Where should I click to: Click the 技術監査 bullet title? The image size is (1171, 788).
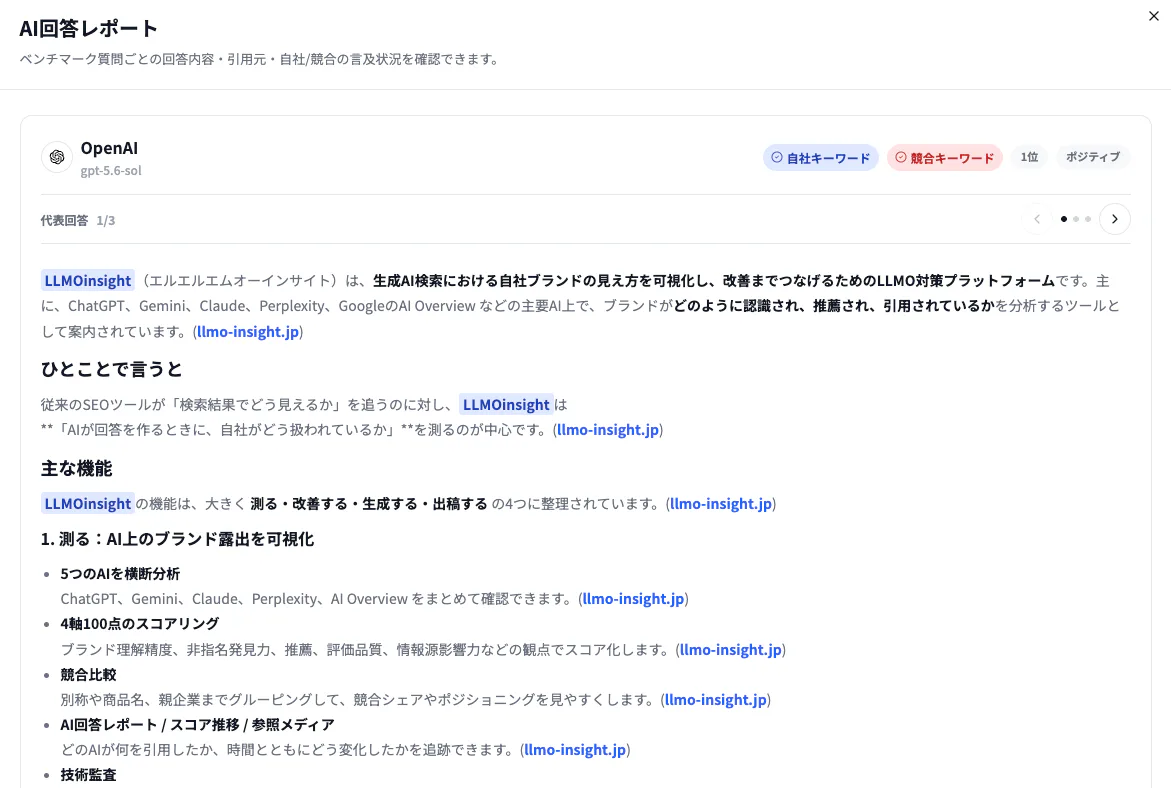(x=88, y=775)
